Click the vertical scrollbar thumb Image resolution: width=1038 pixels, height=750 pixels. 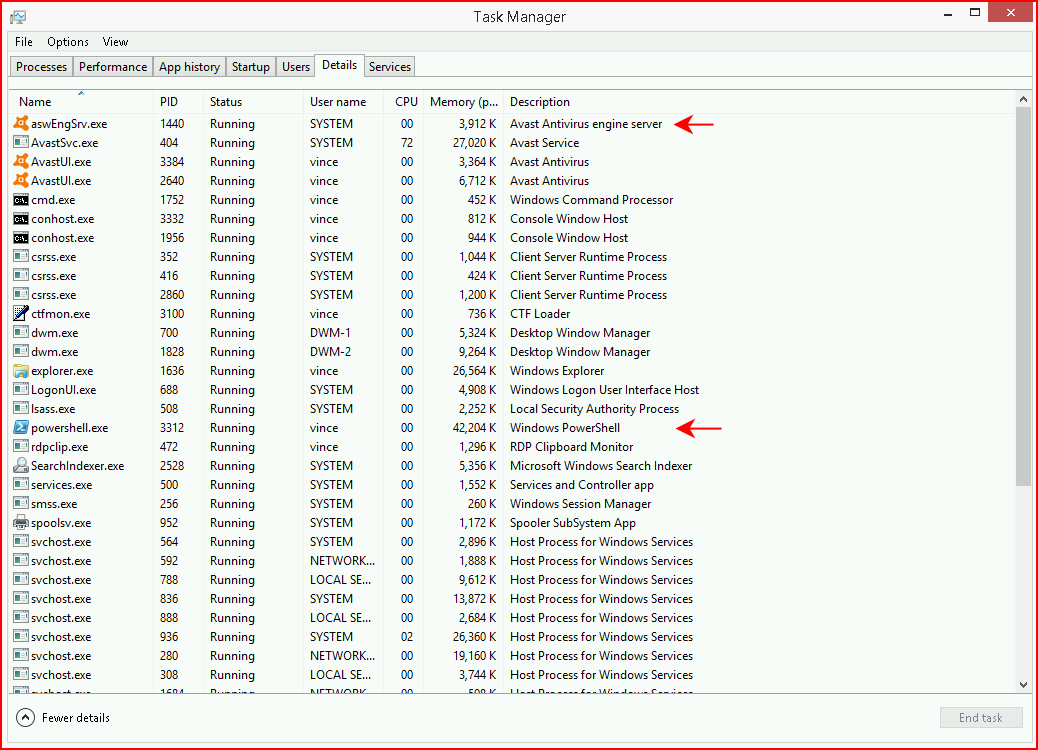coord(1023,296)
